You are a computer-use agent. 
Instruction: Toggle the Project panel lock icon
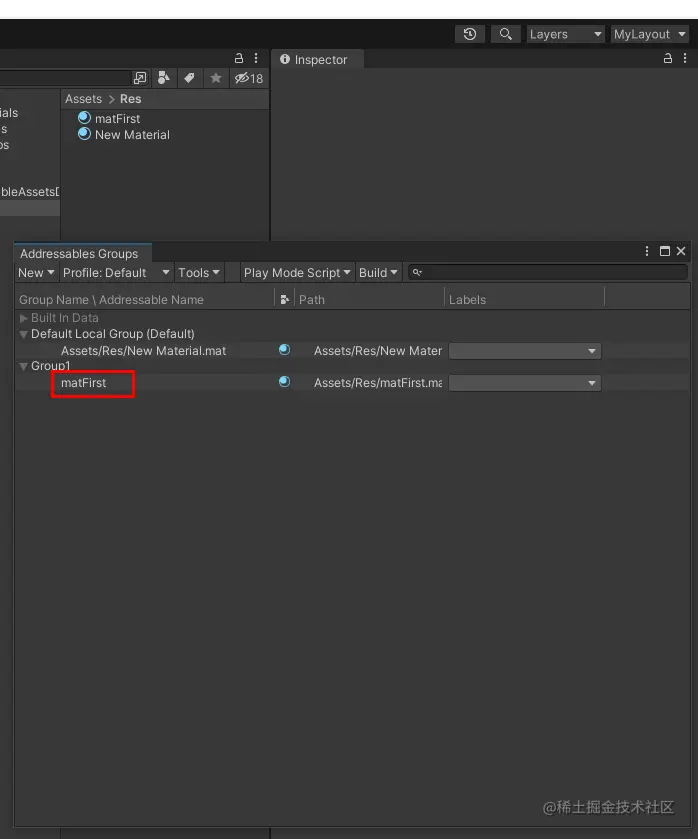pyautogui.click(x=239, y=58)
